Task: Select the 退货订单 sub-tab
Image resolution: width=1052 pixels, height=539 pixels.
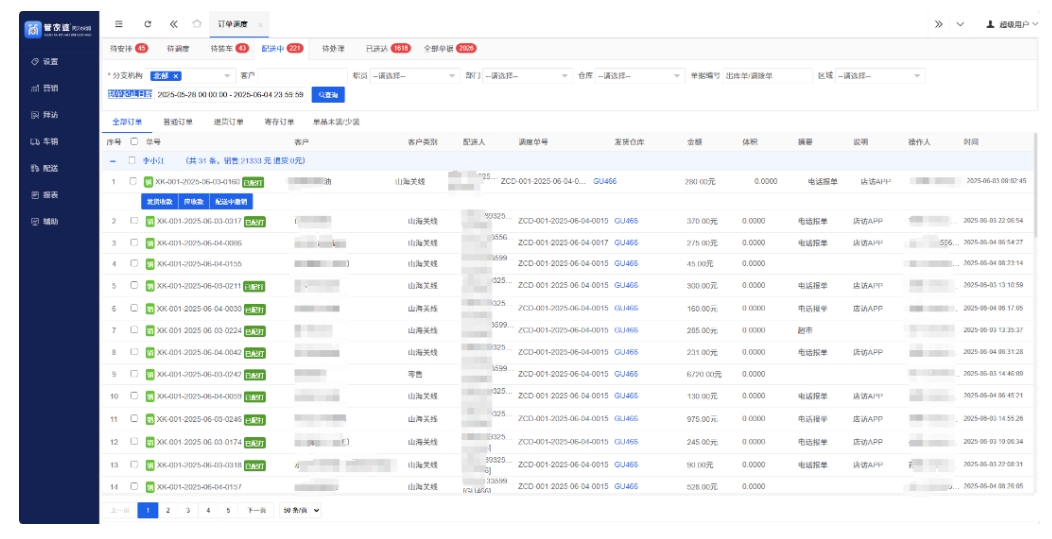Action: [229, 122]
